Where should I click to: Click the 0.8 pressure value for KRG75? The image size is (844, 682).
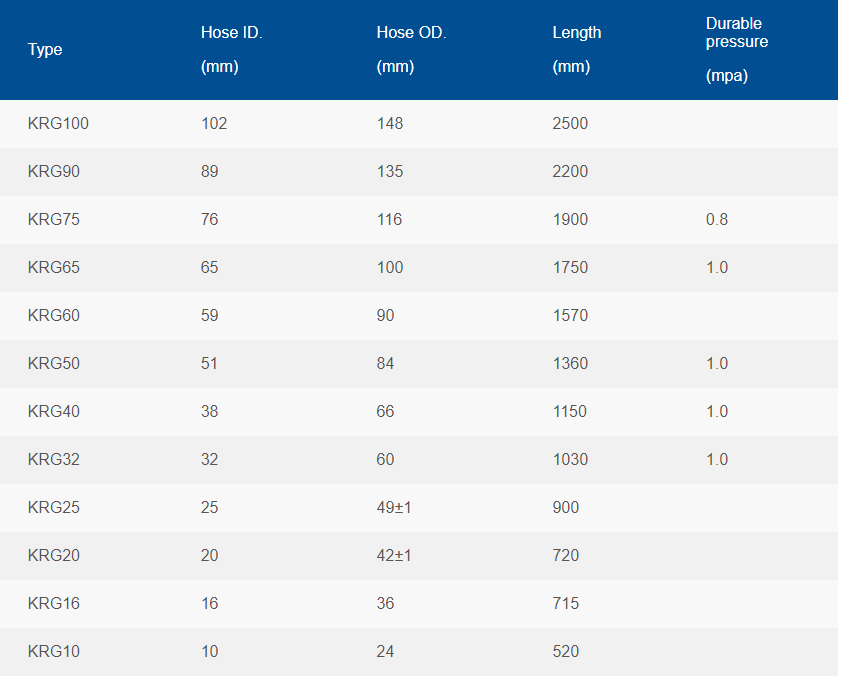pos(716,220)
